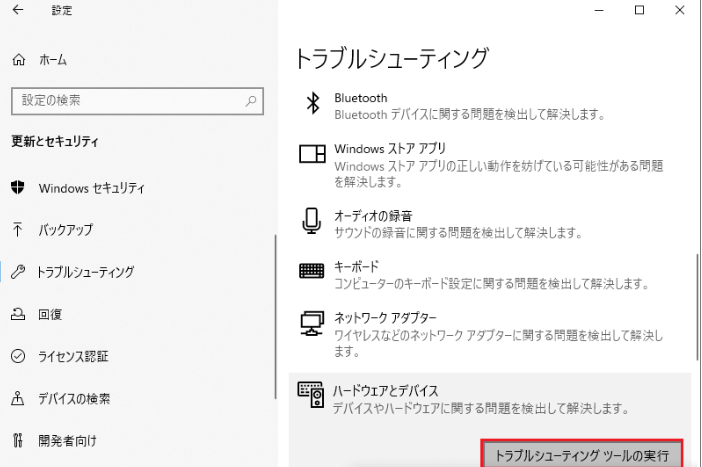Click the keyboard troubleshooter icon
This screenshot has height=467, width=702.
(x=312, y=271)
